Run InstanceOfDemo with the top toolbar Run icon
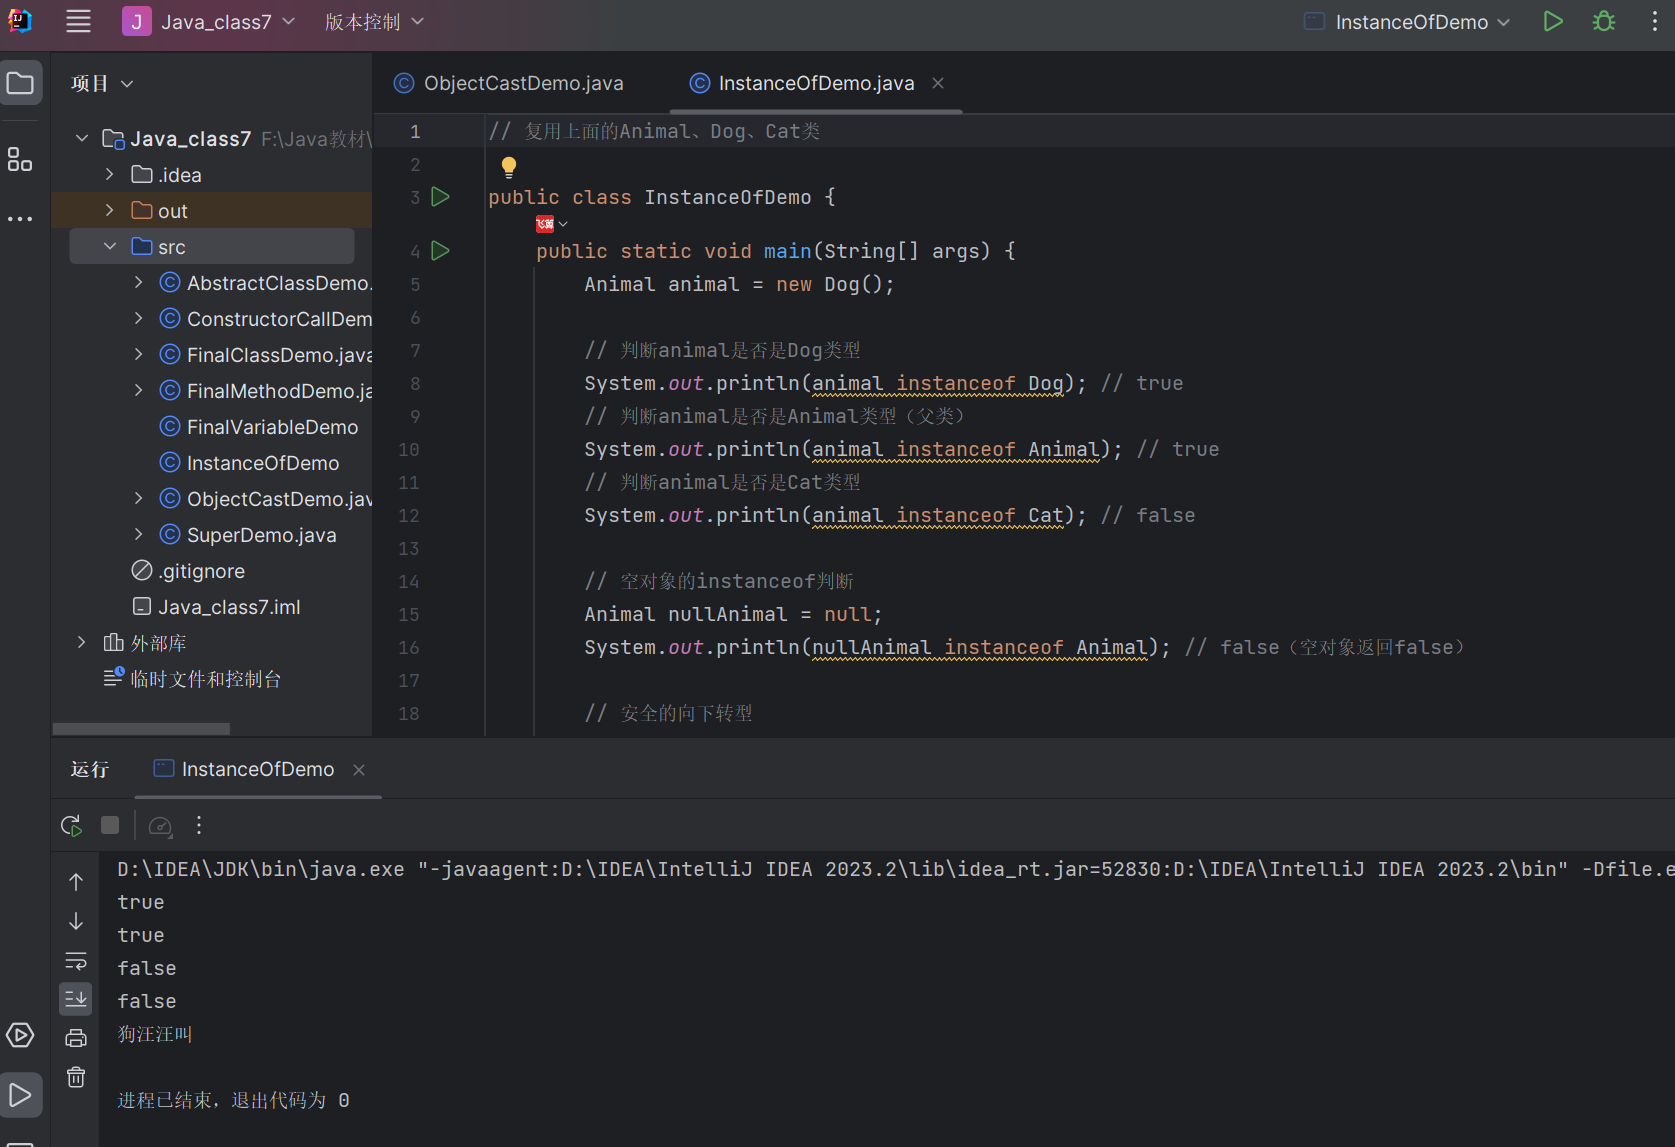The height and width of the screenshot is (1147, 1675). point(1552,22)
